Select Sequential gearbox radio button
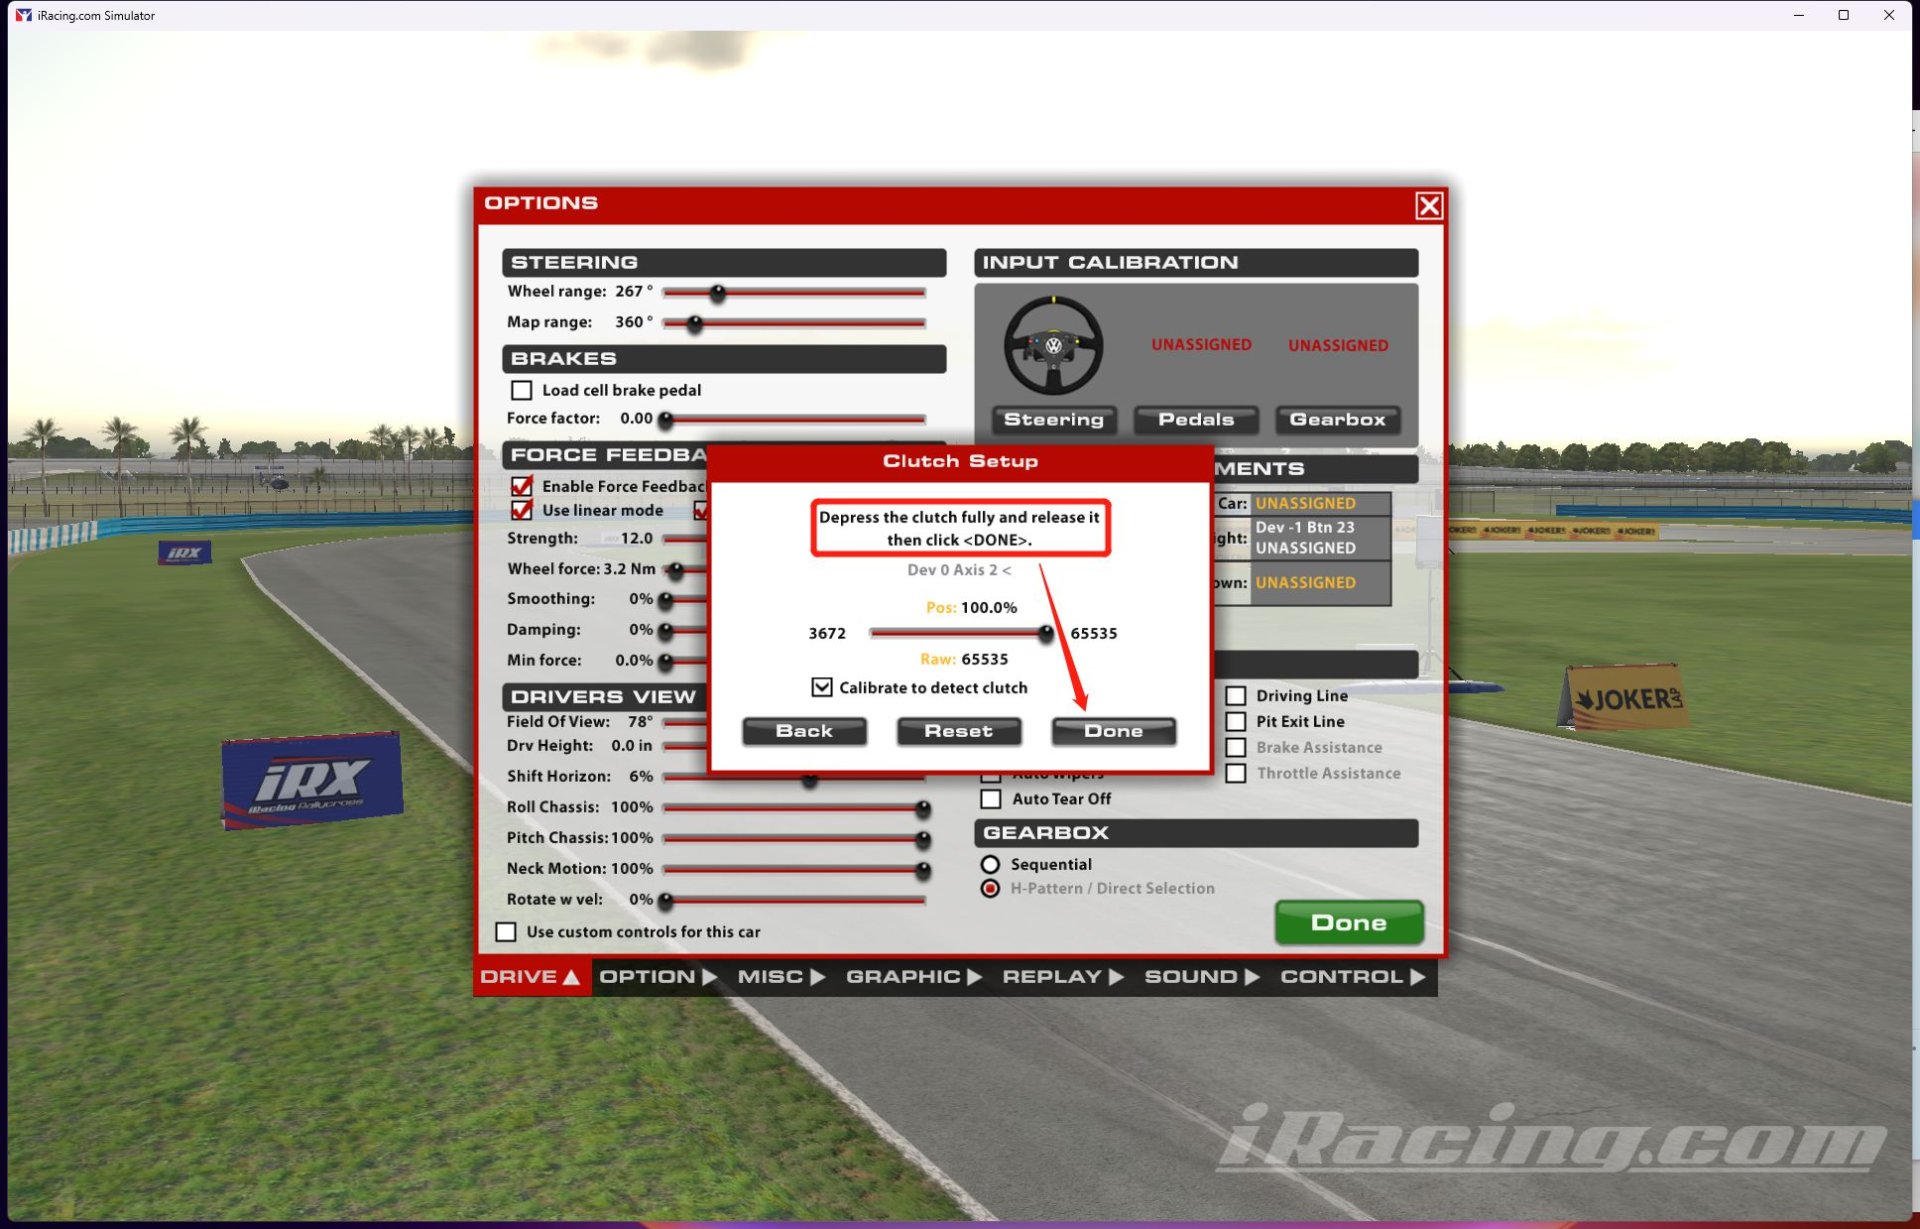The width and height of the screenshot is (1920, 1229). [x=991, y=864]
